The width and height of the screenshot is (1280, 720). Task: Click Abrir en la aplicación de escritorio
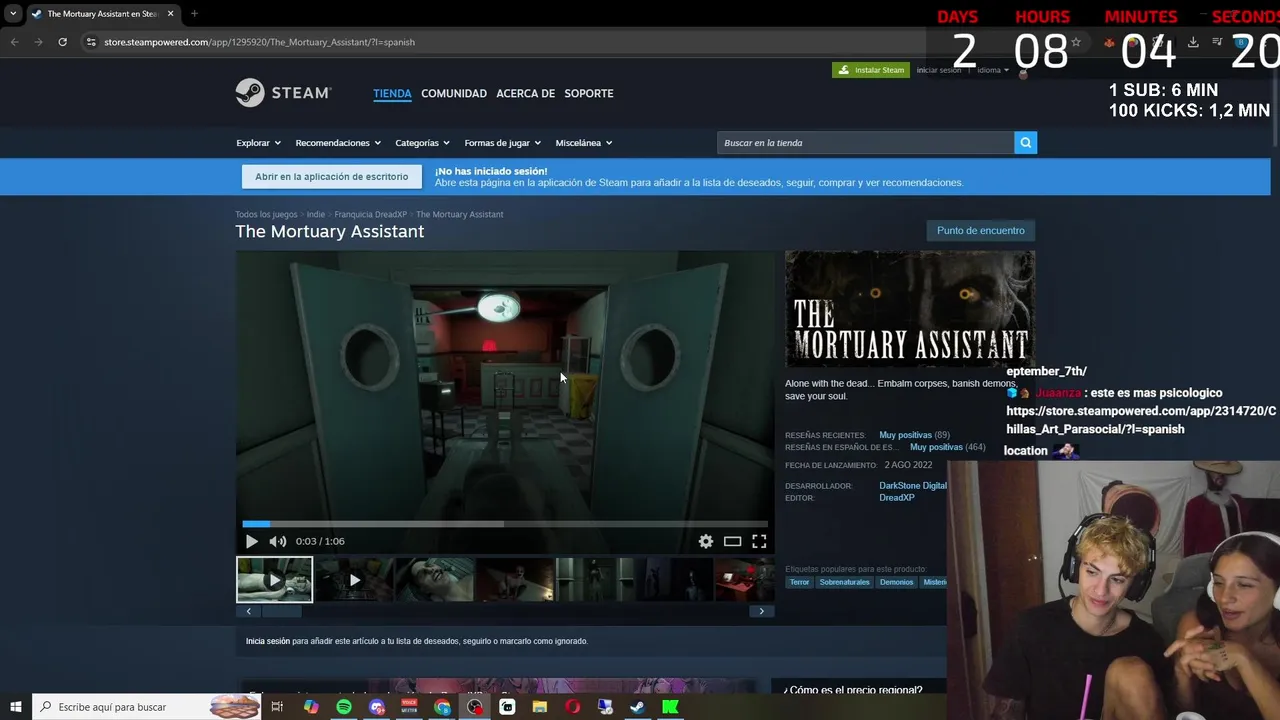331,177
